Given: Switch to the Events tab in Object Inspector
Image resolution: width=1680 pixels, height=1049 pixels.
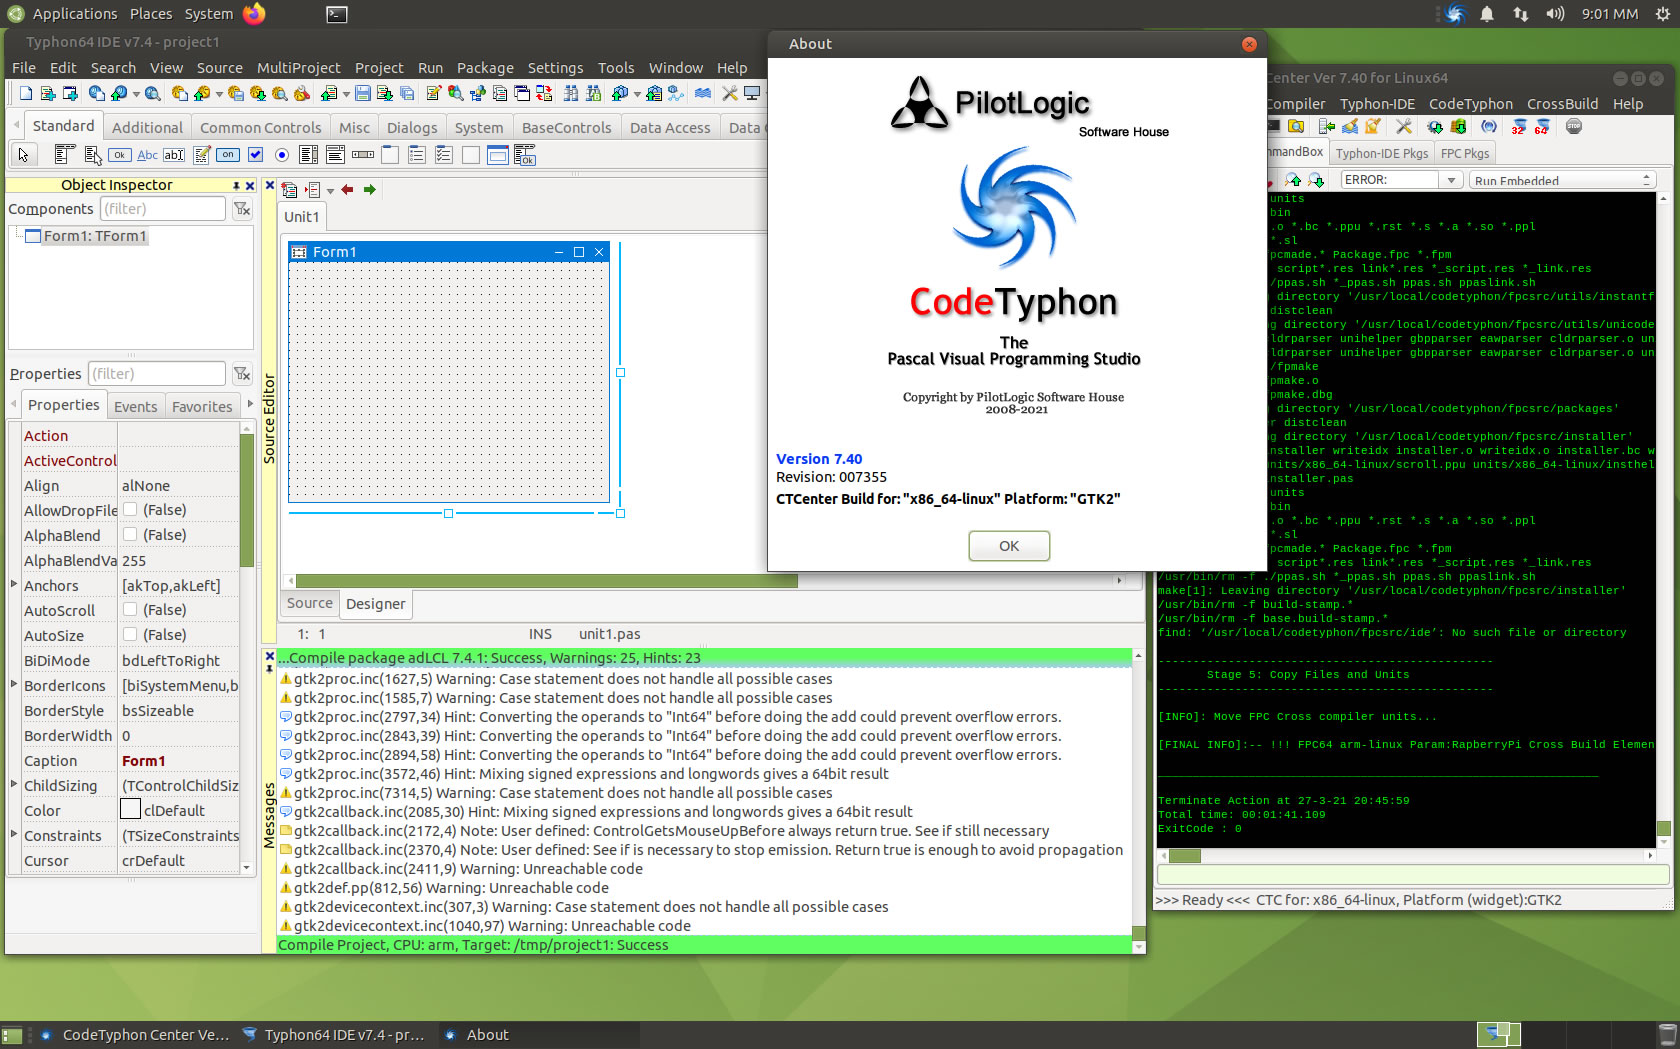Looking at the screenshot, I should point(135,407).
